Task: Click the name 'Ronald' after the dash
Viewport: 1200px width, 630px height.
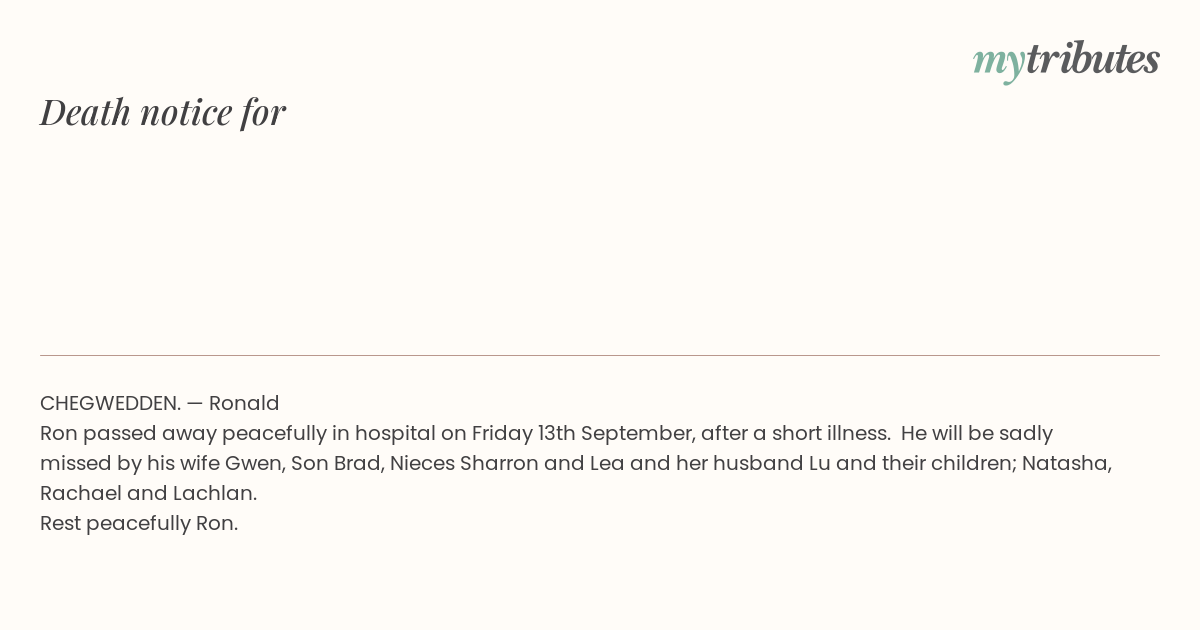Action: (244, 403)
